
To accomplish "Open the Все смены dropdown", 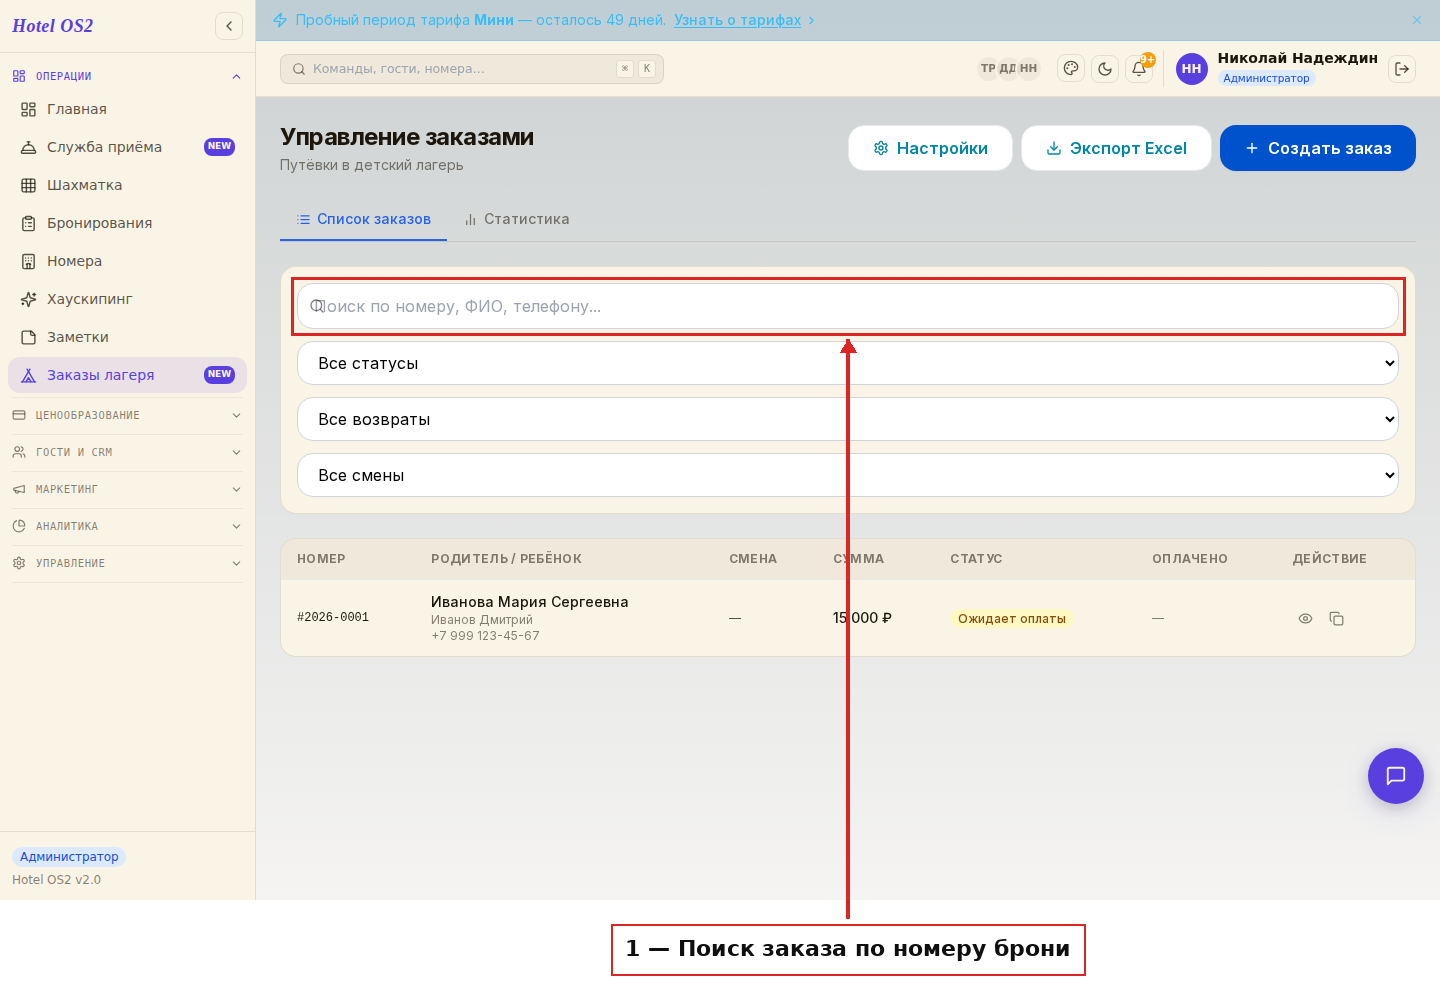I will [x=848, y=475].
